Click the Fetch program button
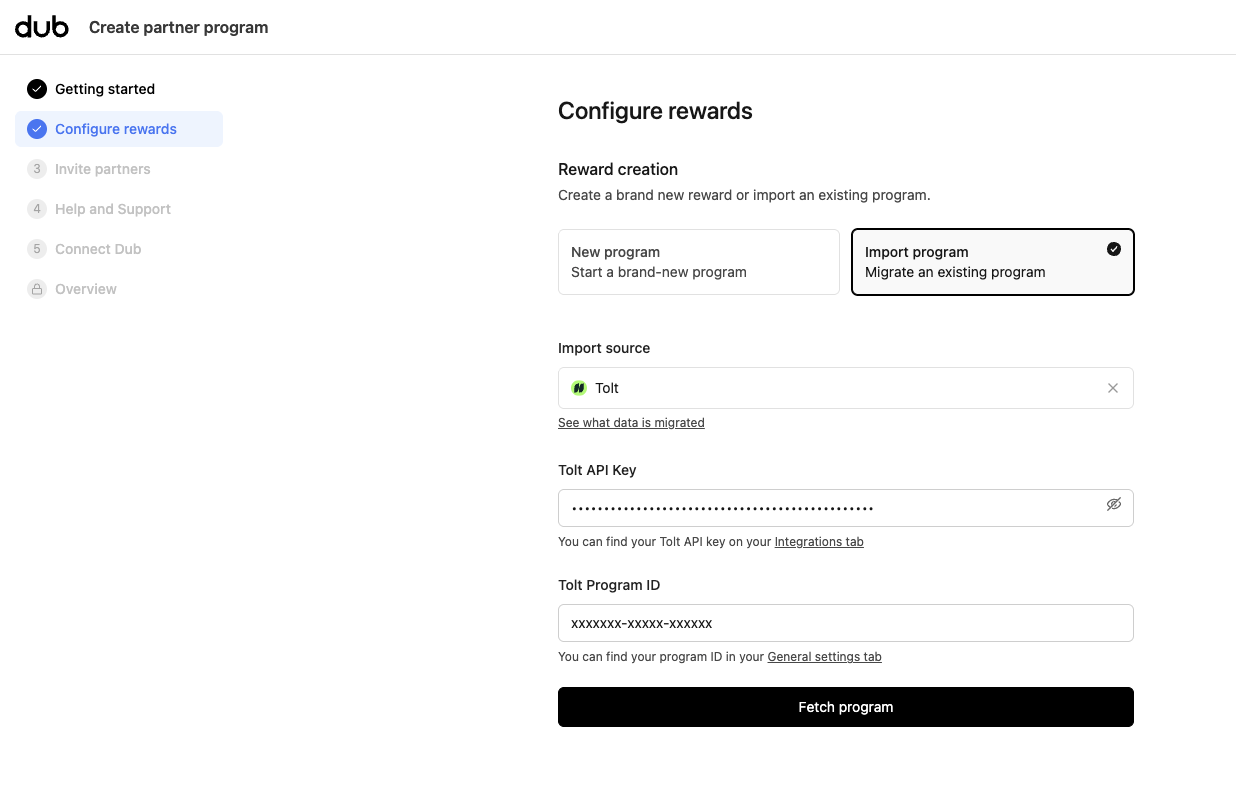Viewport: 1236px width, 799px height. (846, 707)
